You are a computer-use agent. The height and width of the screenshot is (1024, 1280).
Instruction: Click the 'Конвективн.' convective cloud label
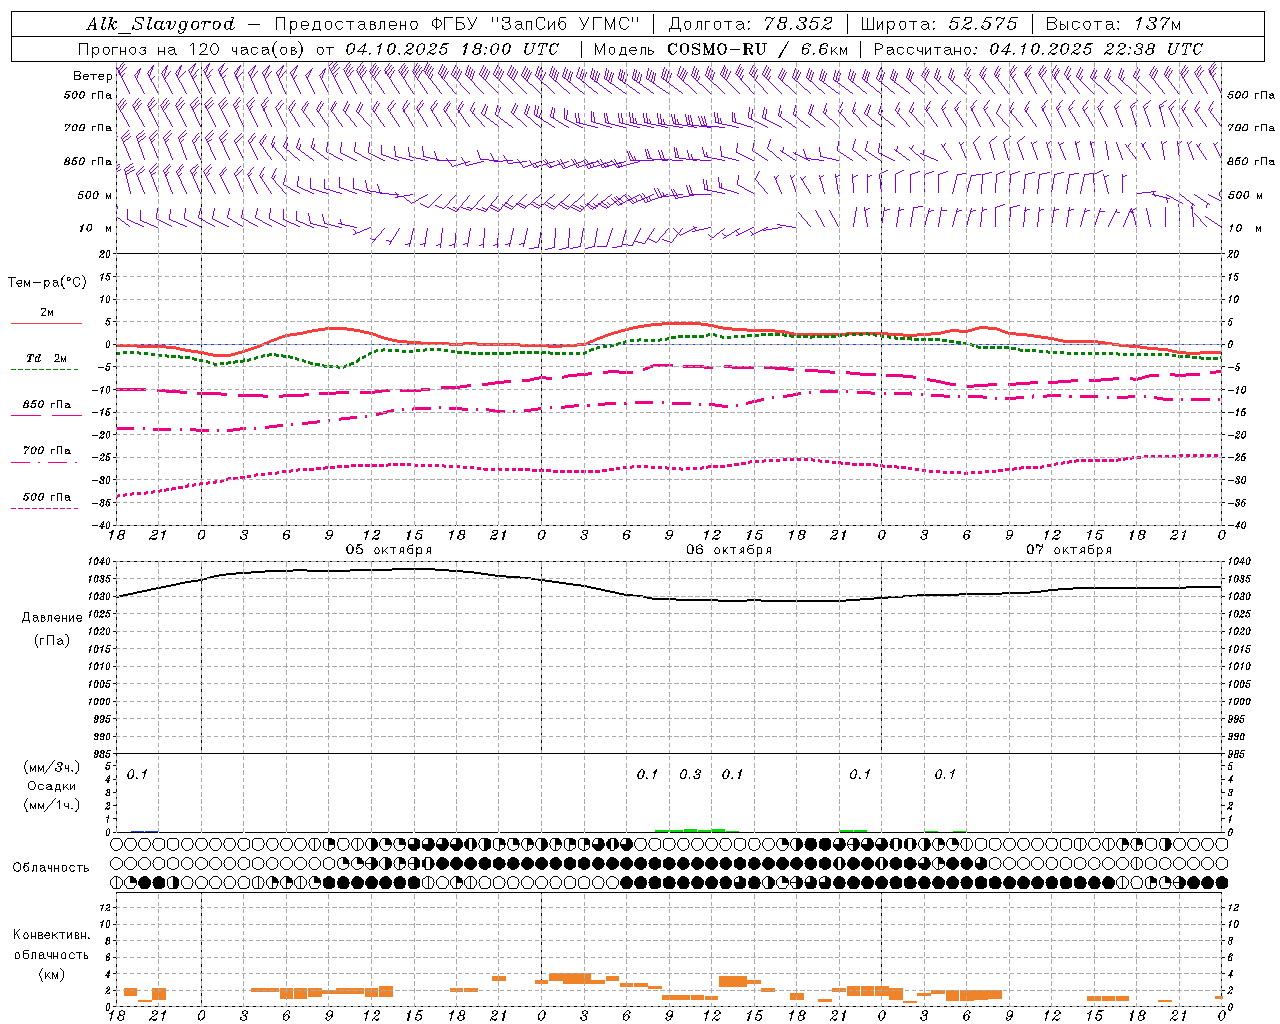point(51,935)
